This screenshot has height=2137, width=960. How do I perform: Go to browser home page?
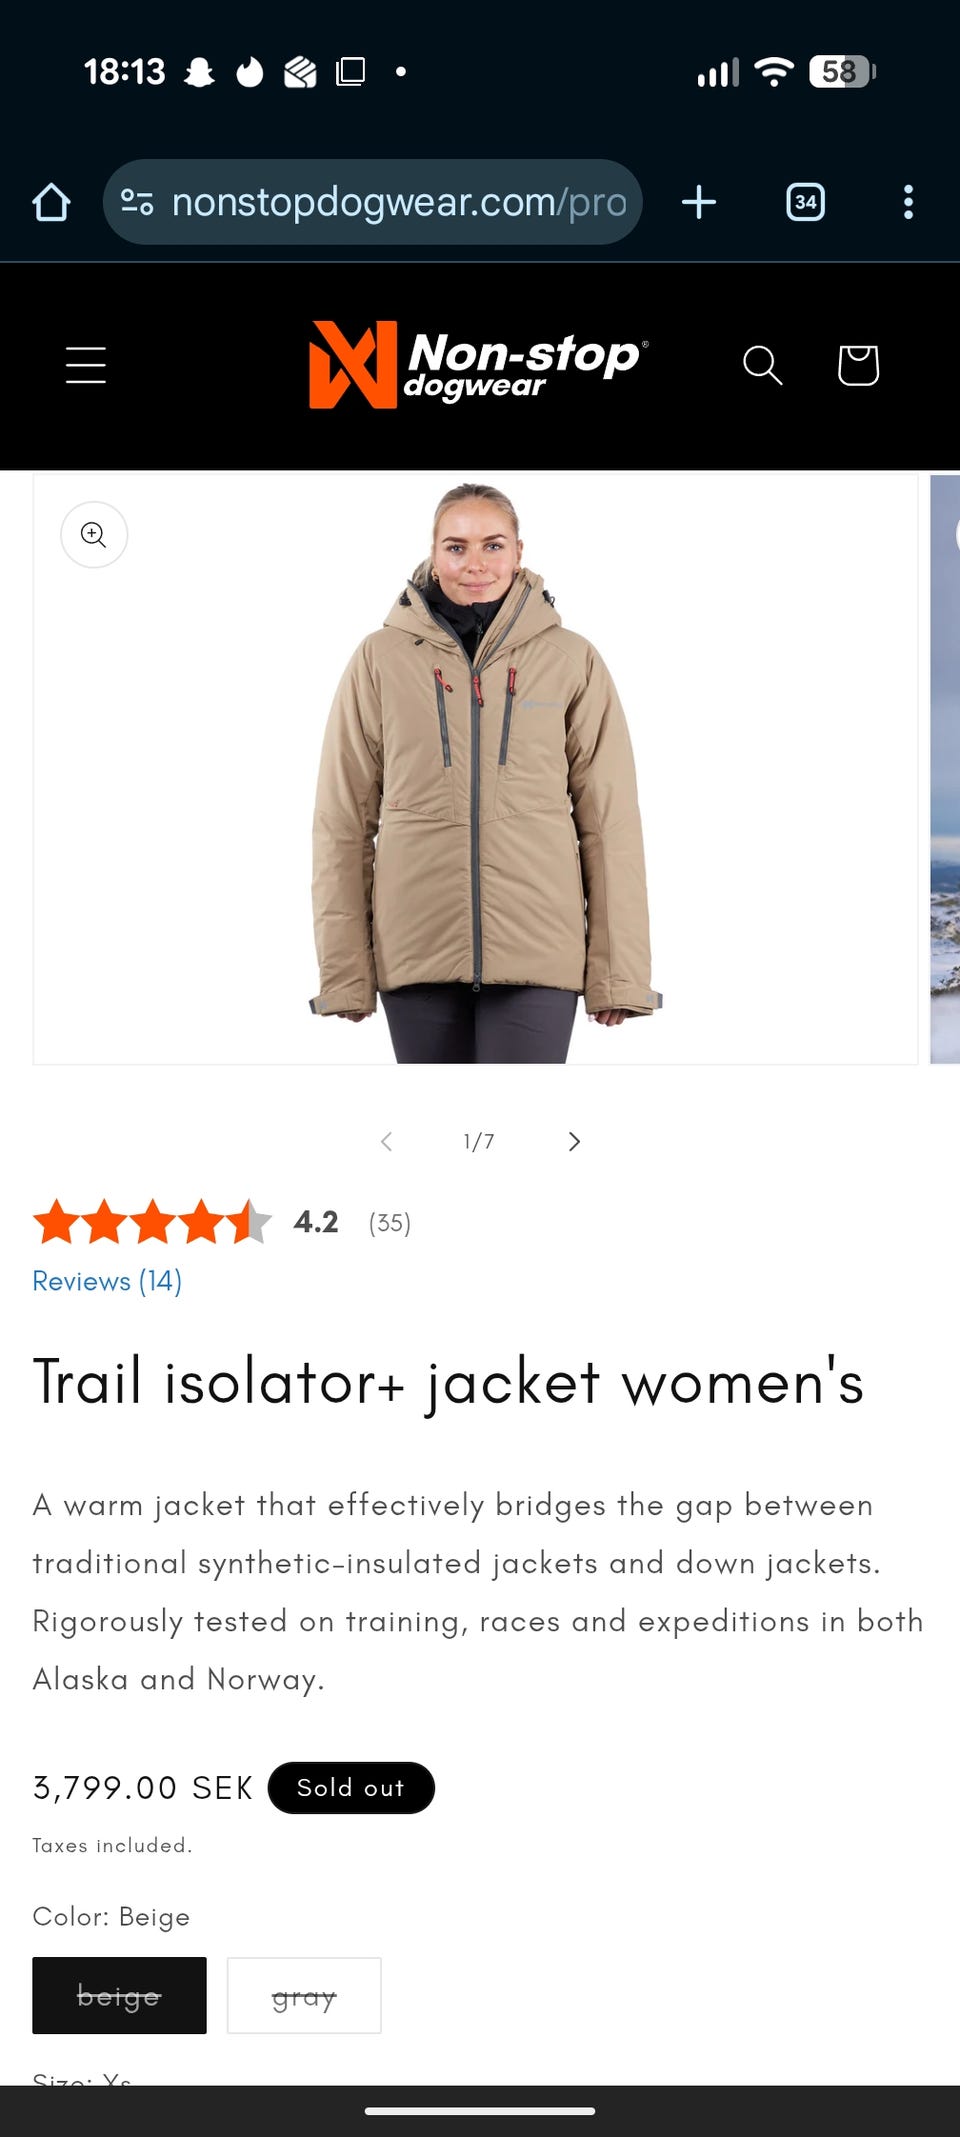(51, 202)
